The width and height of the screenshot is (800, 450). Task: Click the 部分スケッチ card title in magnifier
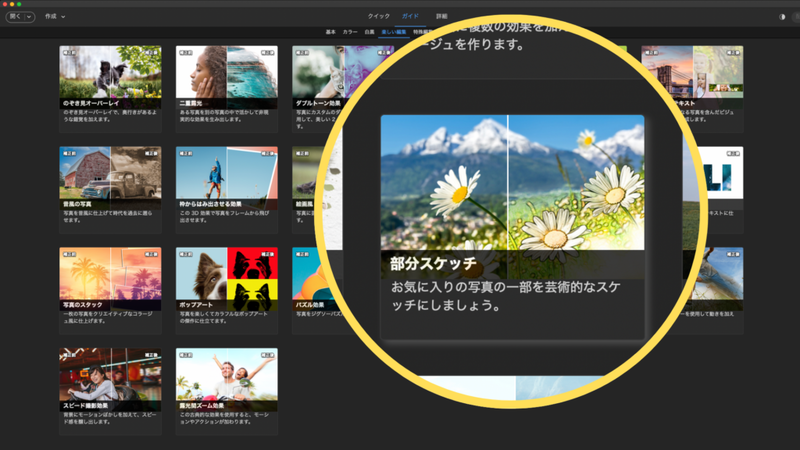[x=433, y=263]
